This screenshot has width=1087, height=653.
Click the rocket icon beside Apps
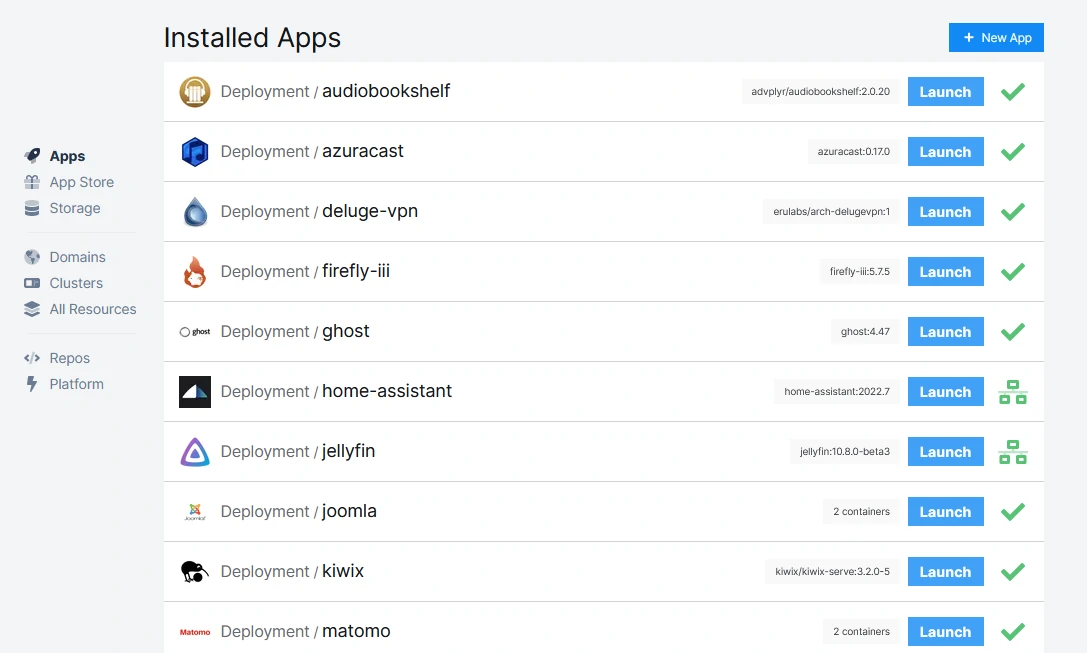click(x=32, y=156)
